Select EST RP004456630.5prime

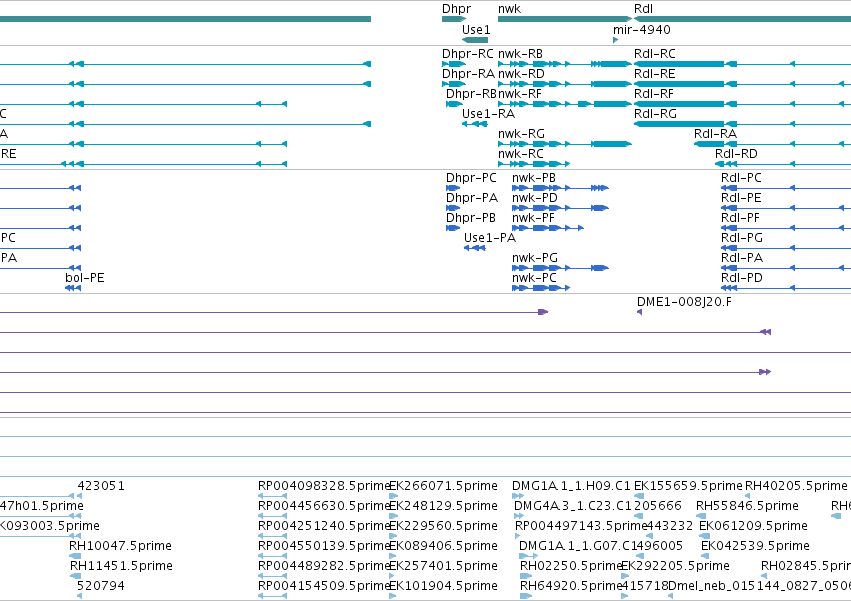(x=272, y=516)
